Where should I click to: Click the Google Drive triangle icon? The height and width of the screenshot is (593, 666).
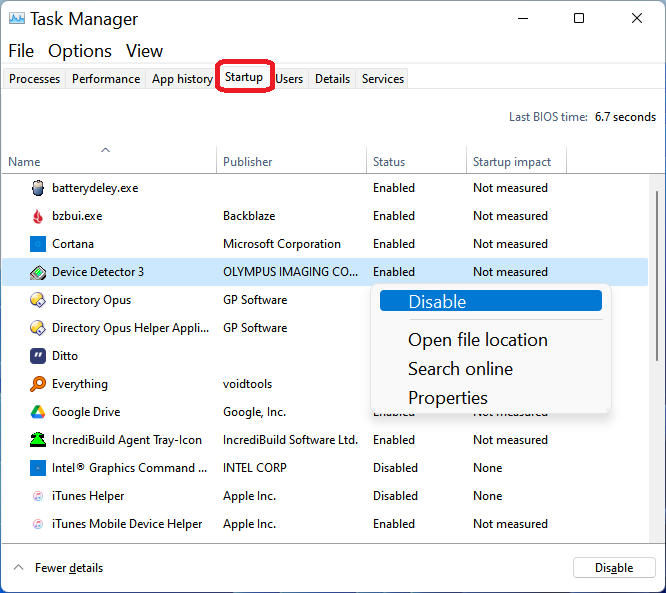pos(38,412)
